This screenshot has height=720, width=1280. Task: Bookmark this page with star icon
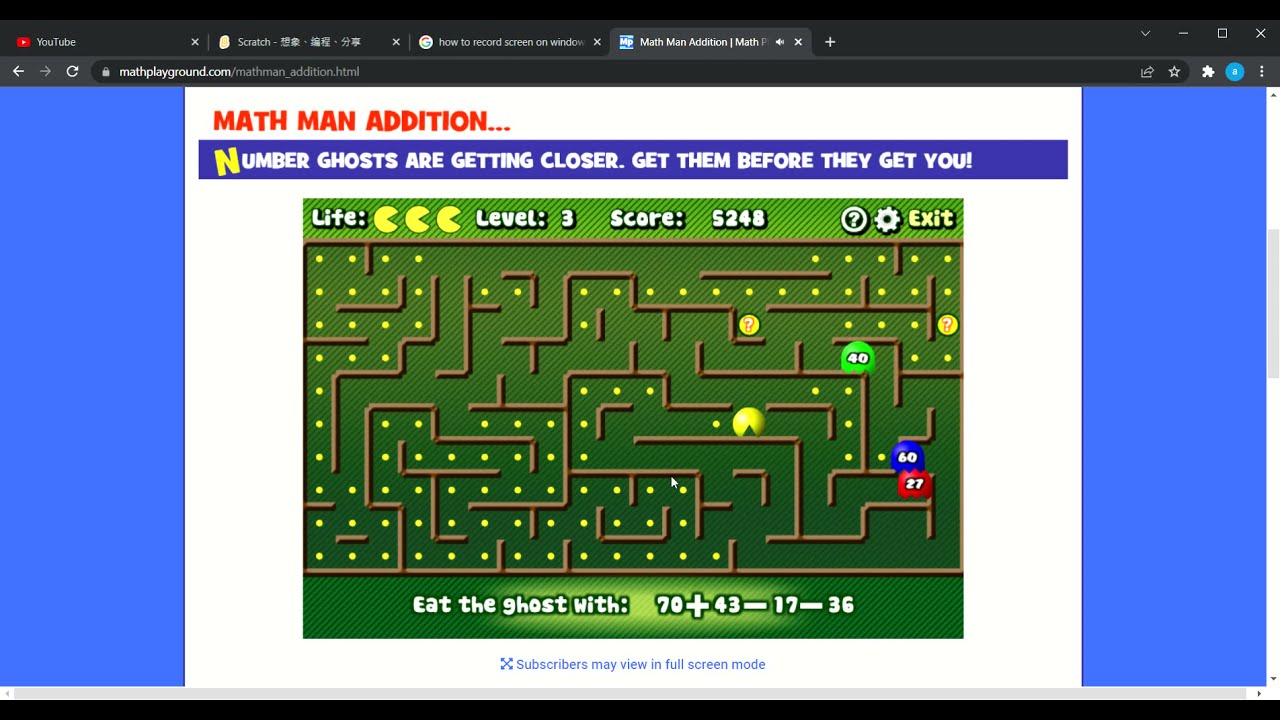click(1174, 72)
